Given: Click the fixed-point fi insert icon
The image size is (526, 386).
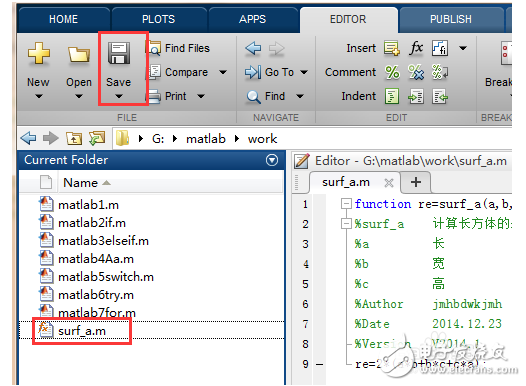Looking at the screenshot, I should 440,48.
